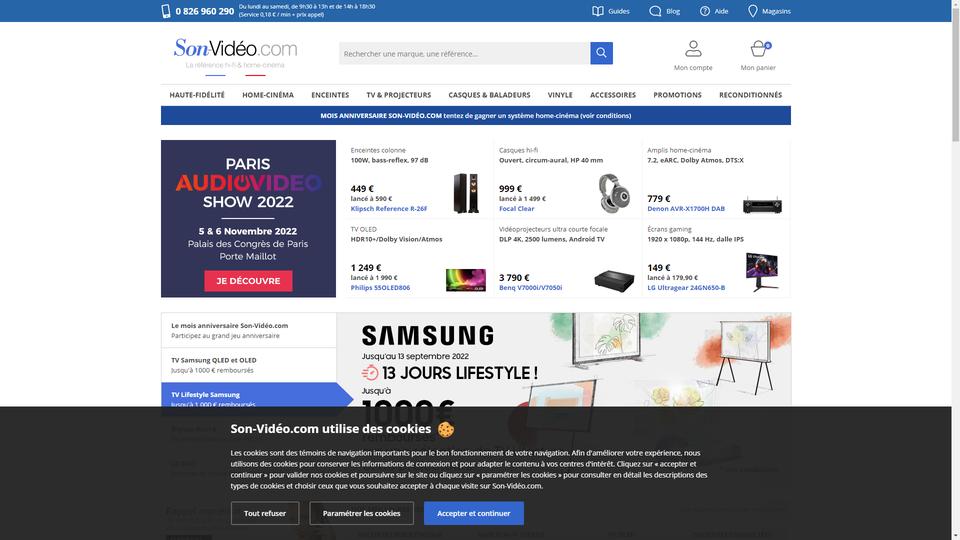The width and height of the screenshot is (960, 540).
Task: Click the Enceintes colonne category label
Action: coord(378,150)
